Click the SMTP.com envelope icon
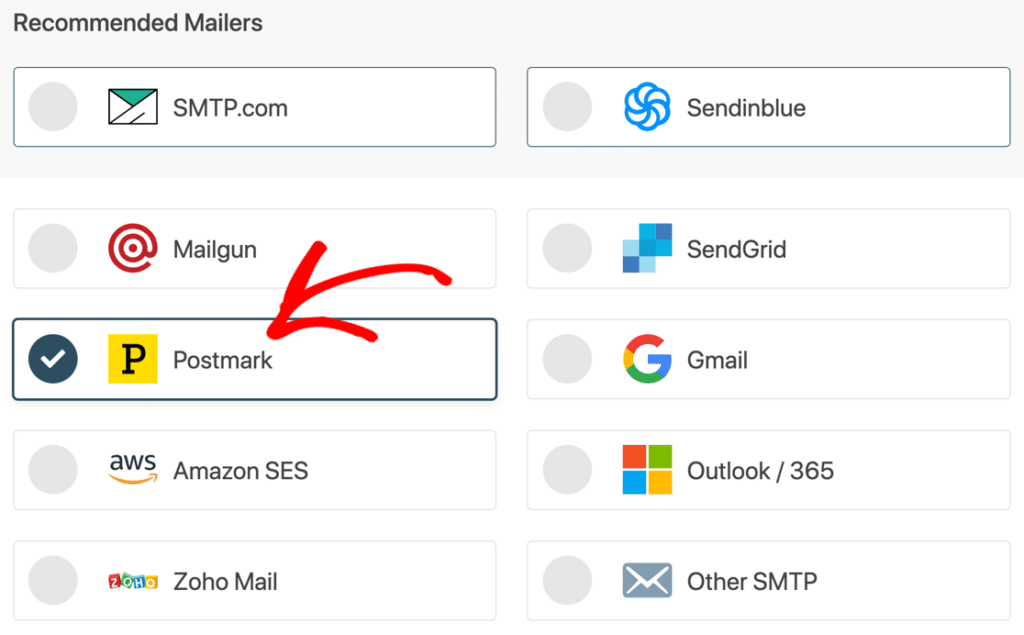 pos(132,106)
